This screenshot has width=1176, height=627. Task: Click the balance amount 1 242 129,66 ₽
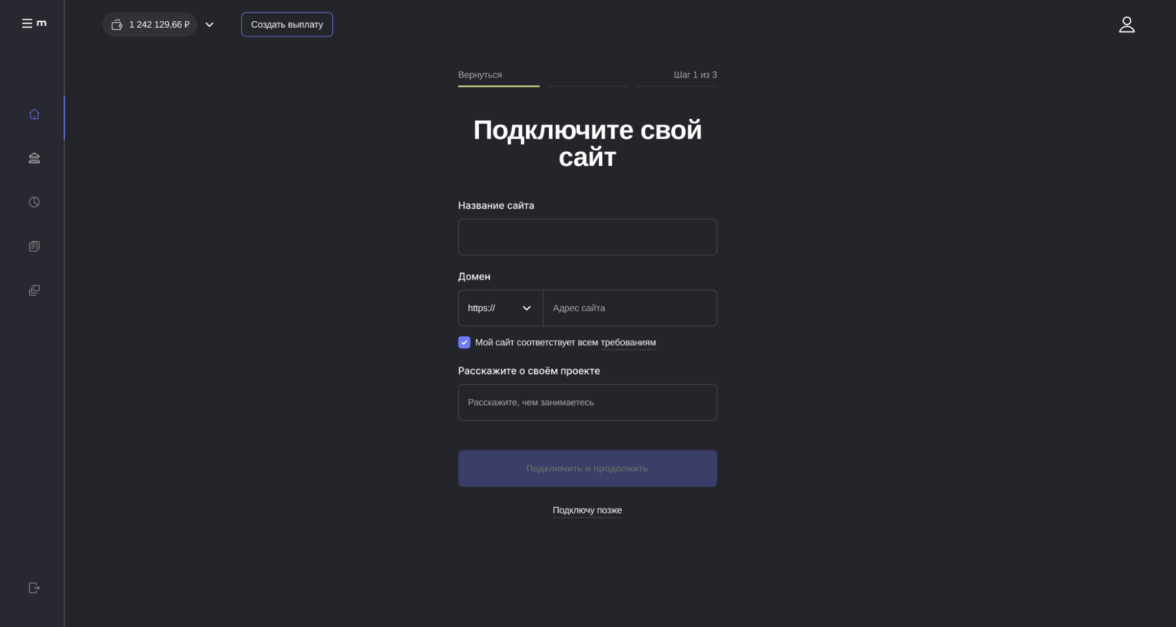[159, 25]
